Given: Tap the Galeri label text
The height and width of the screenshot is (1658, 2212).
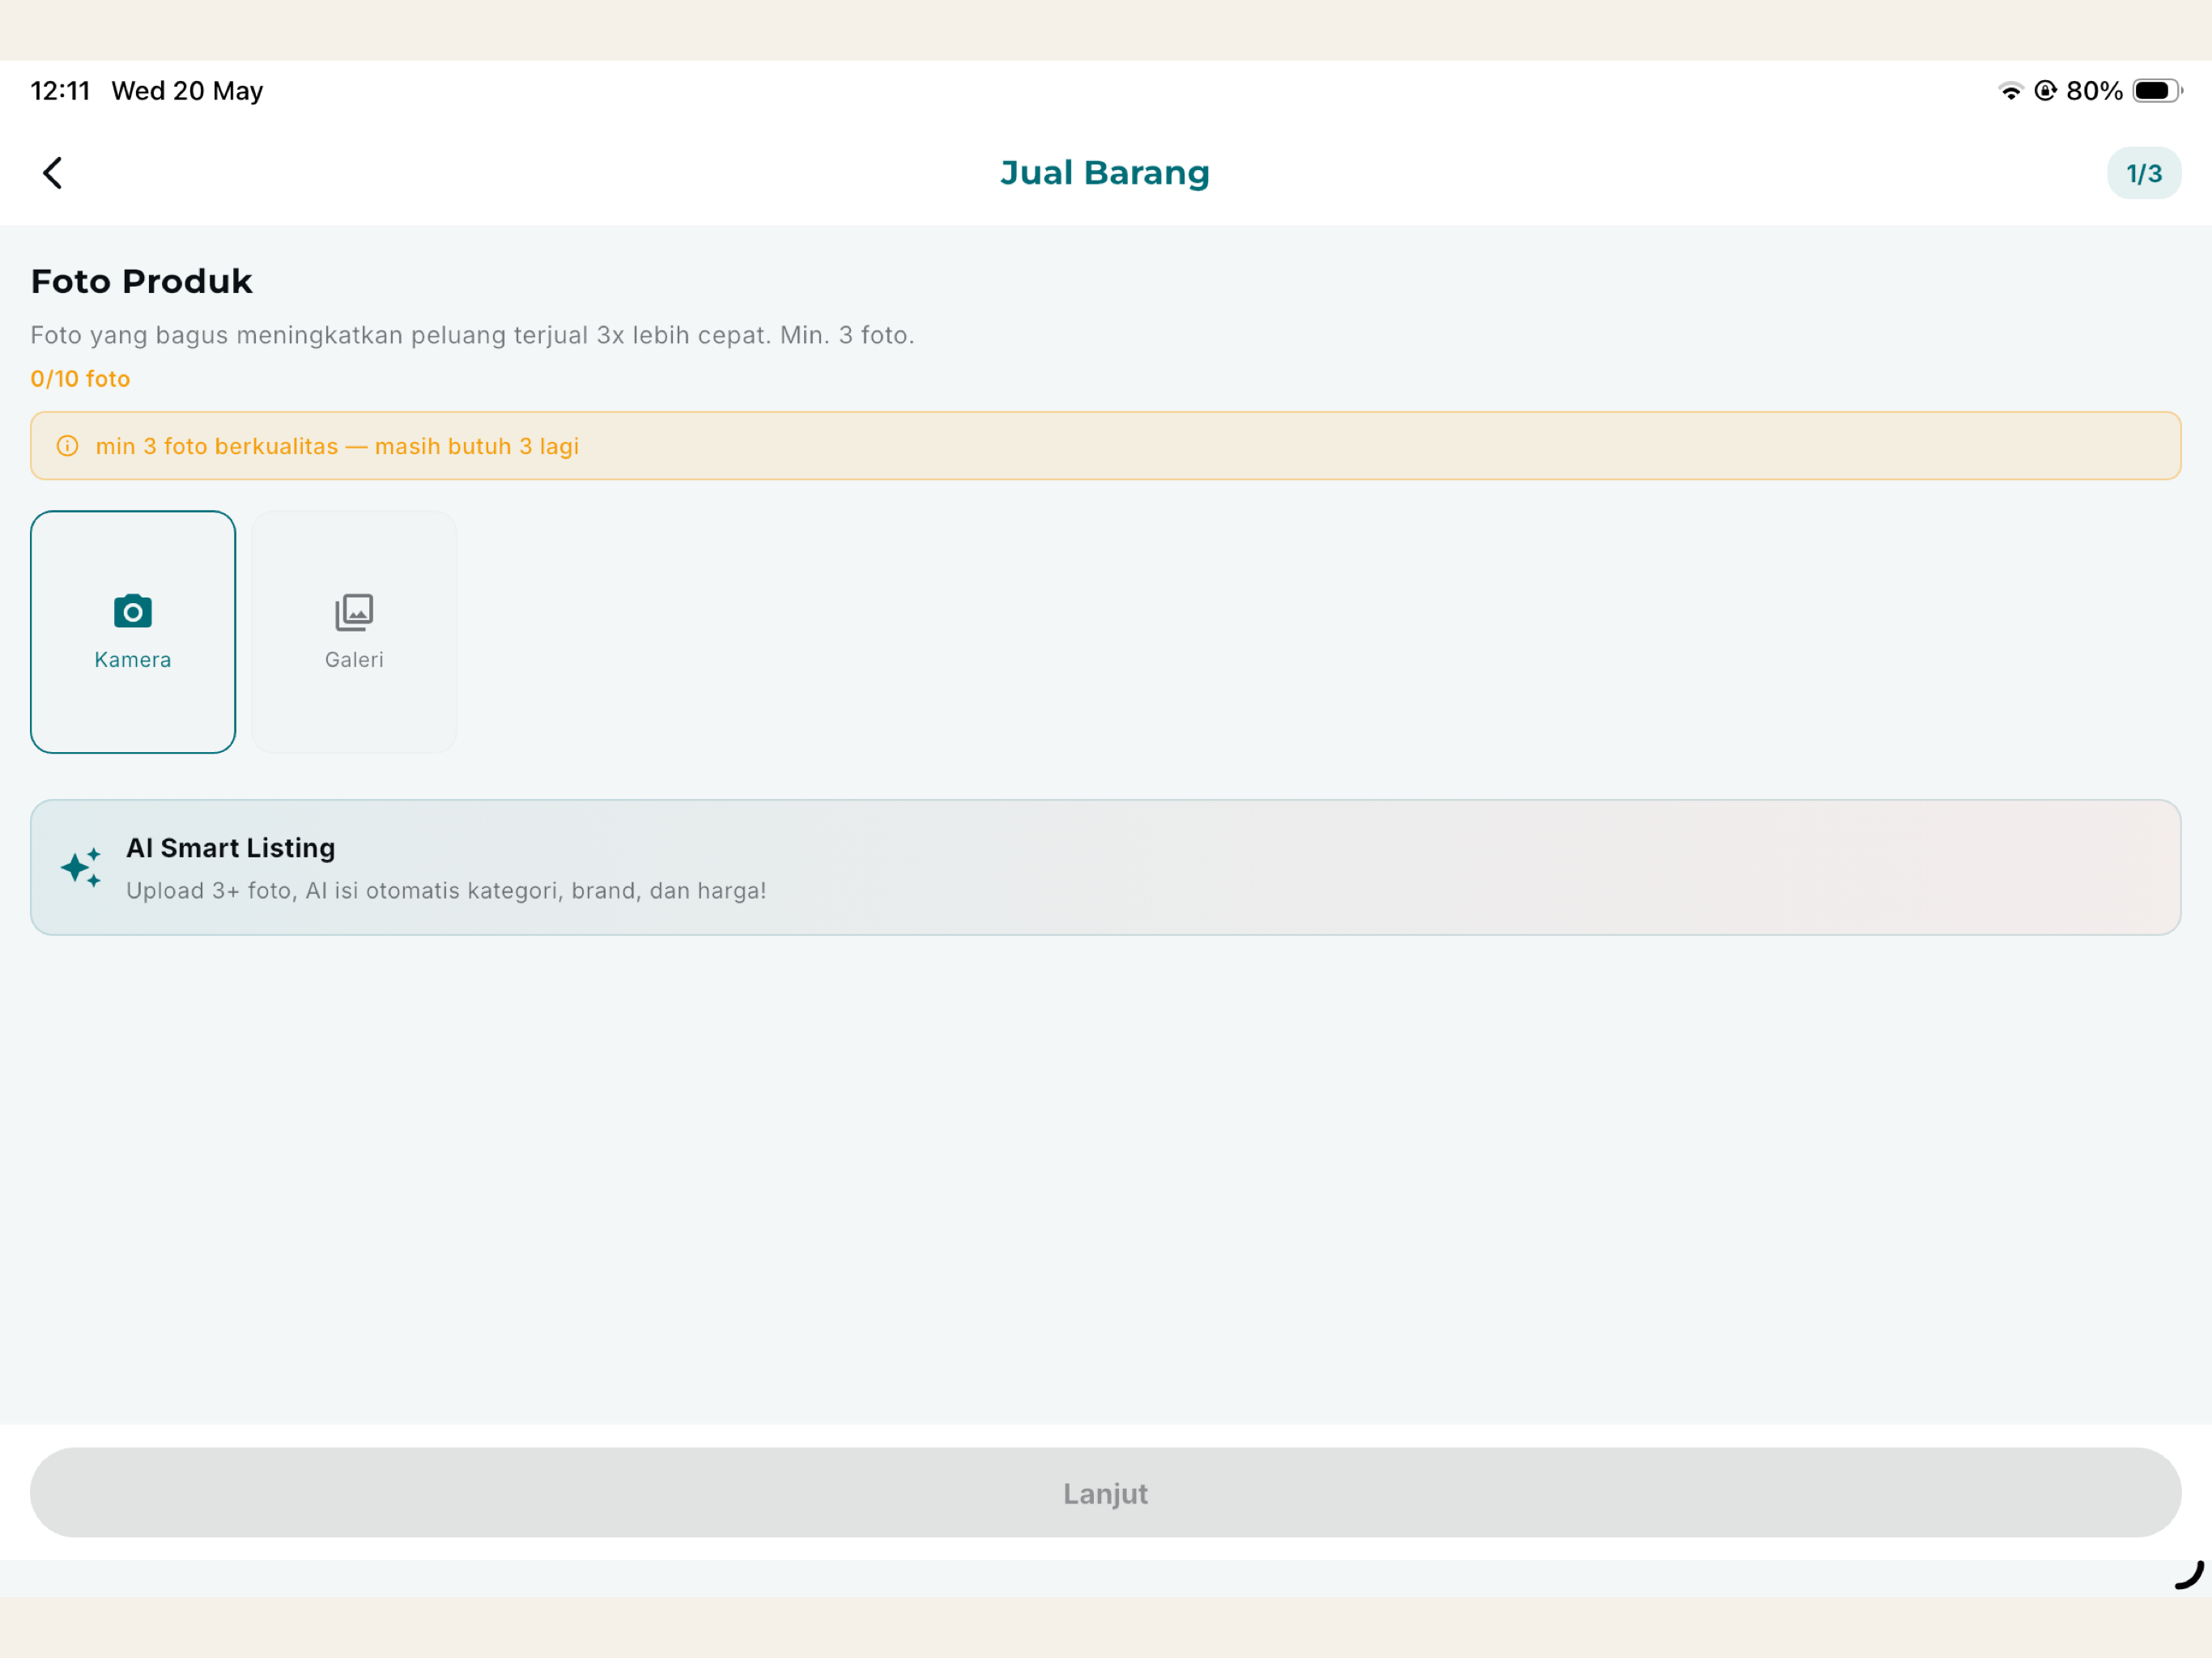Looking at the screenshot, I should pyautogui.click(x=354, y=660).
